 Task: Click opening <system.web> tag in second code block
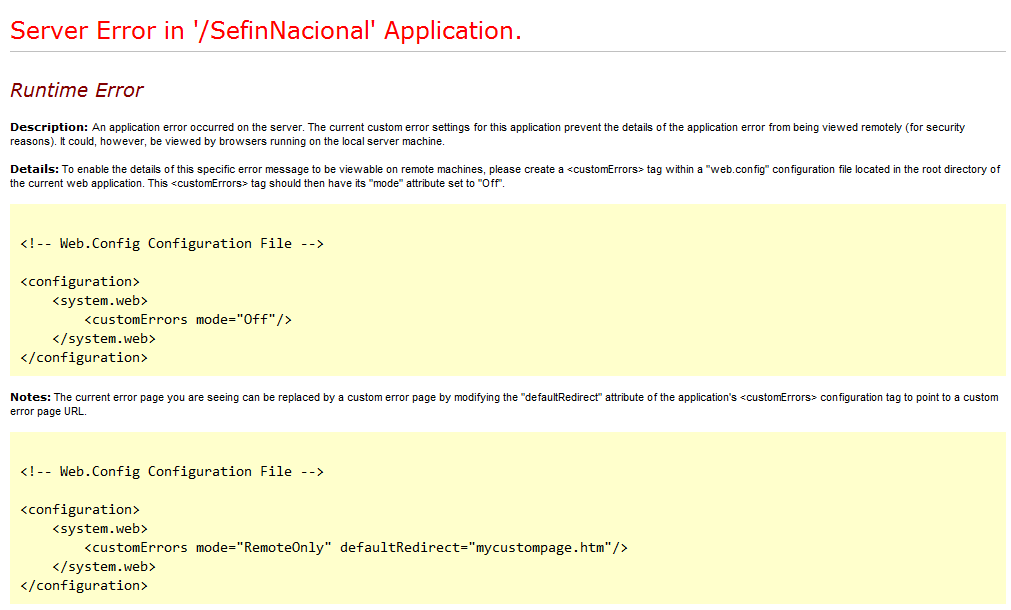100,528
